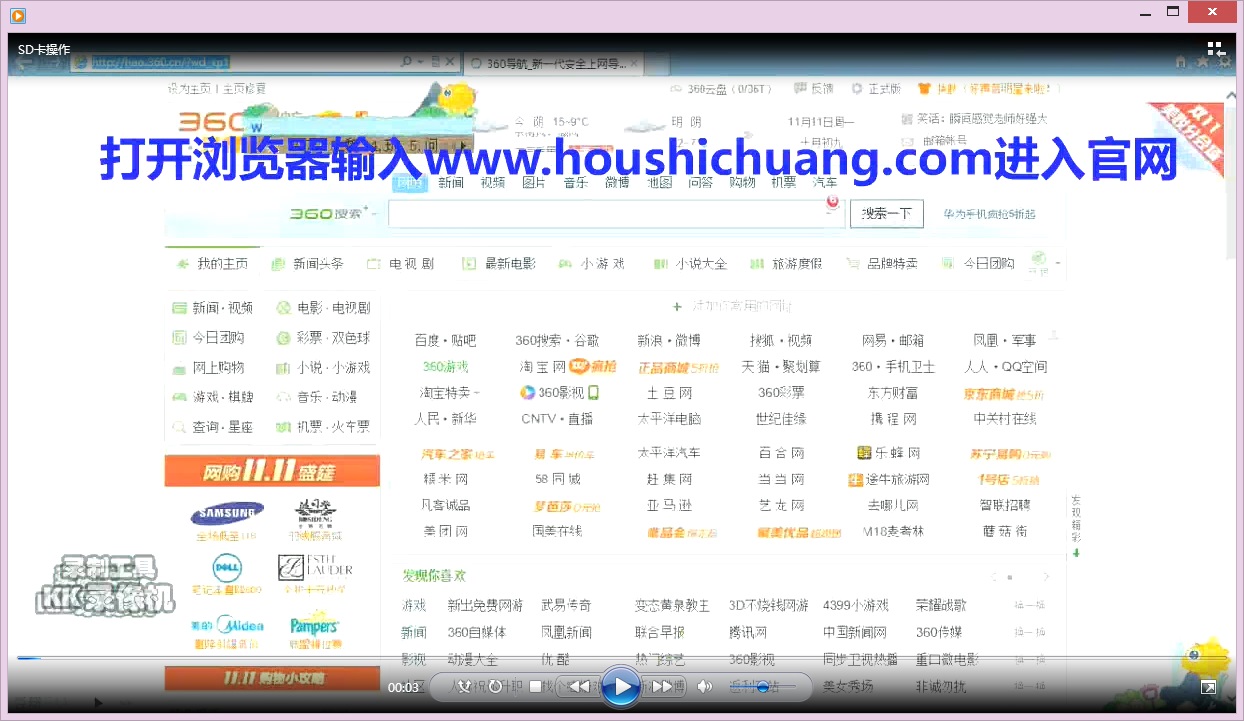Open the 360游戏 green link
The width and height of the screenshot is (1244, 721).
coord(445,367)
